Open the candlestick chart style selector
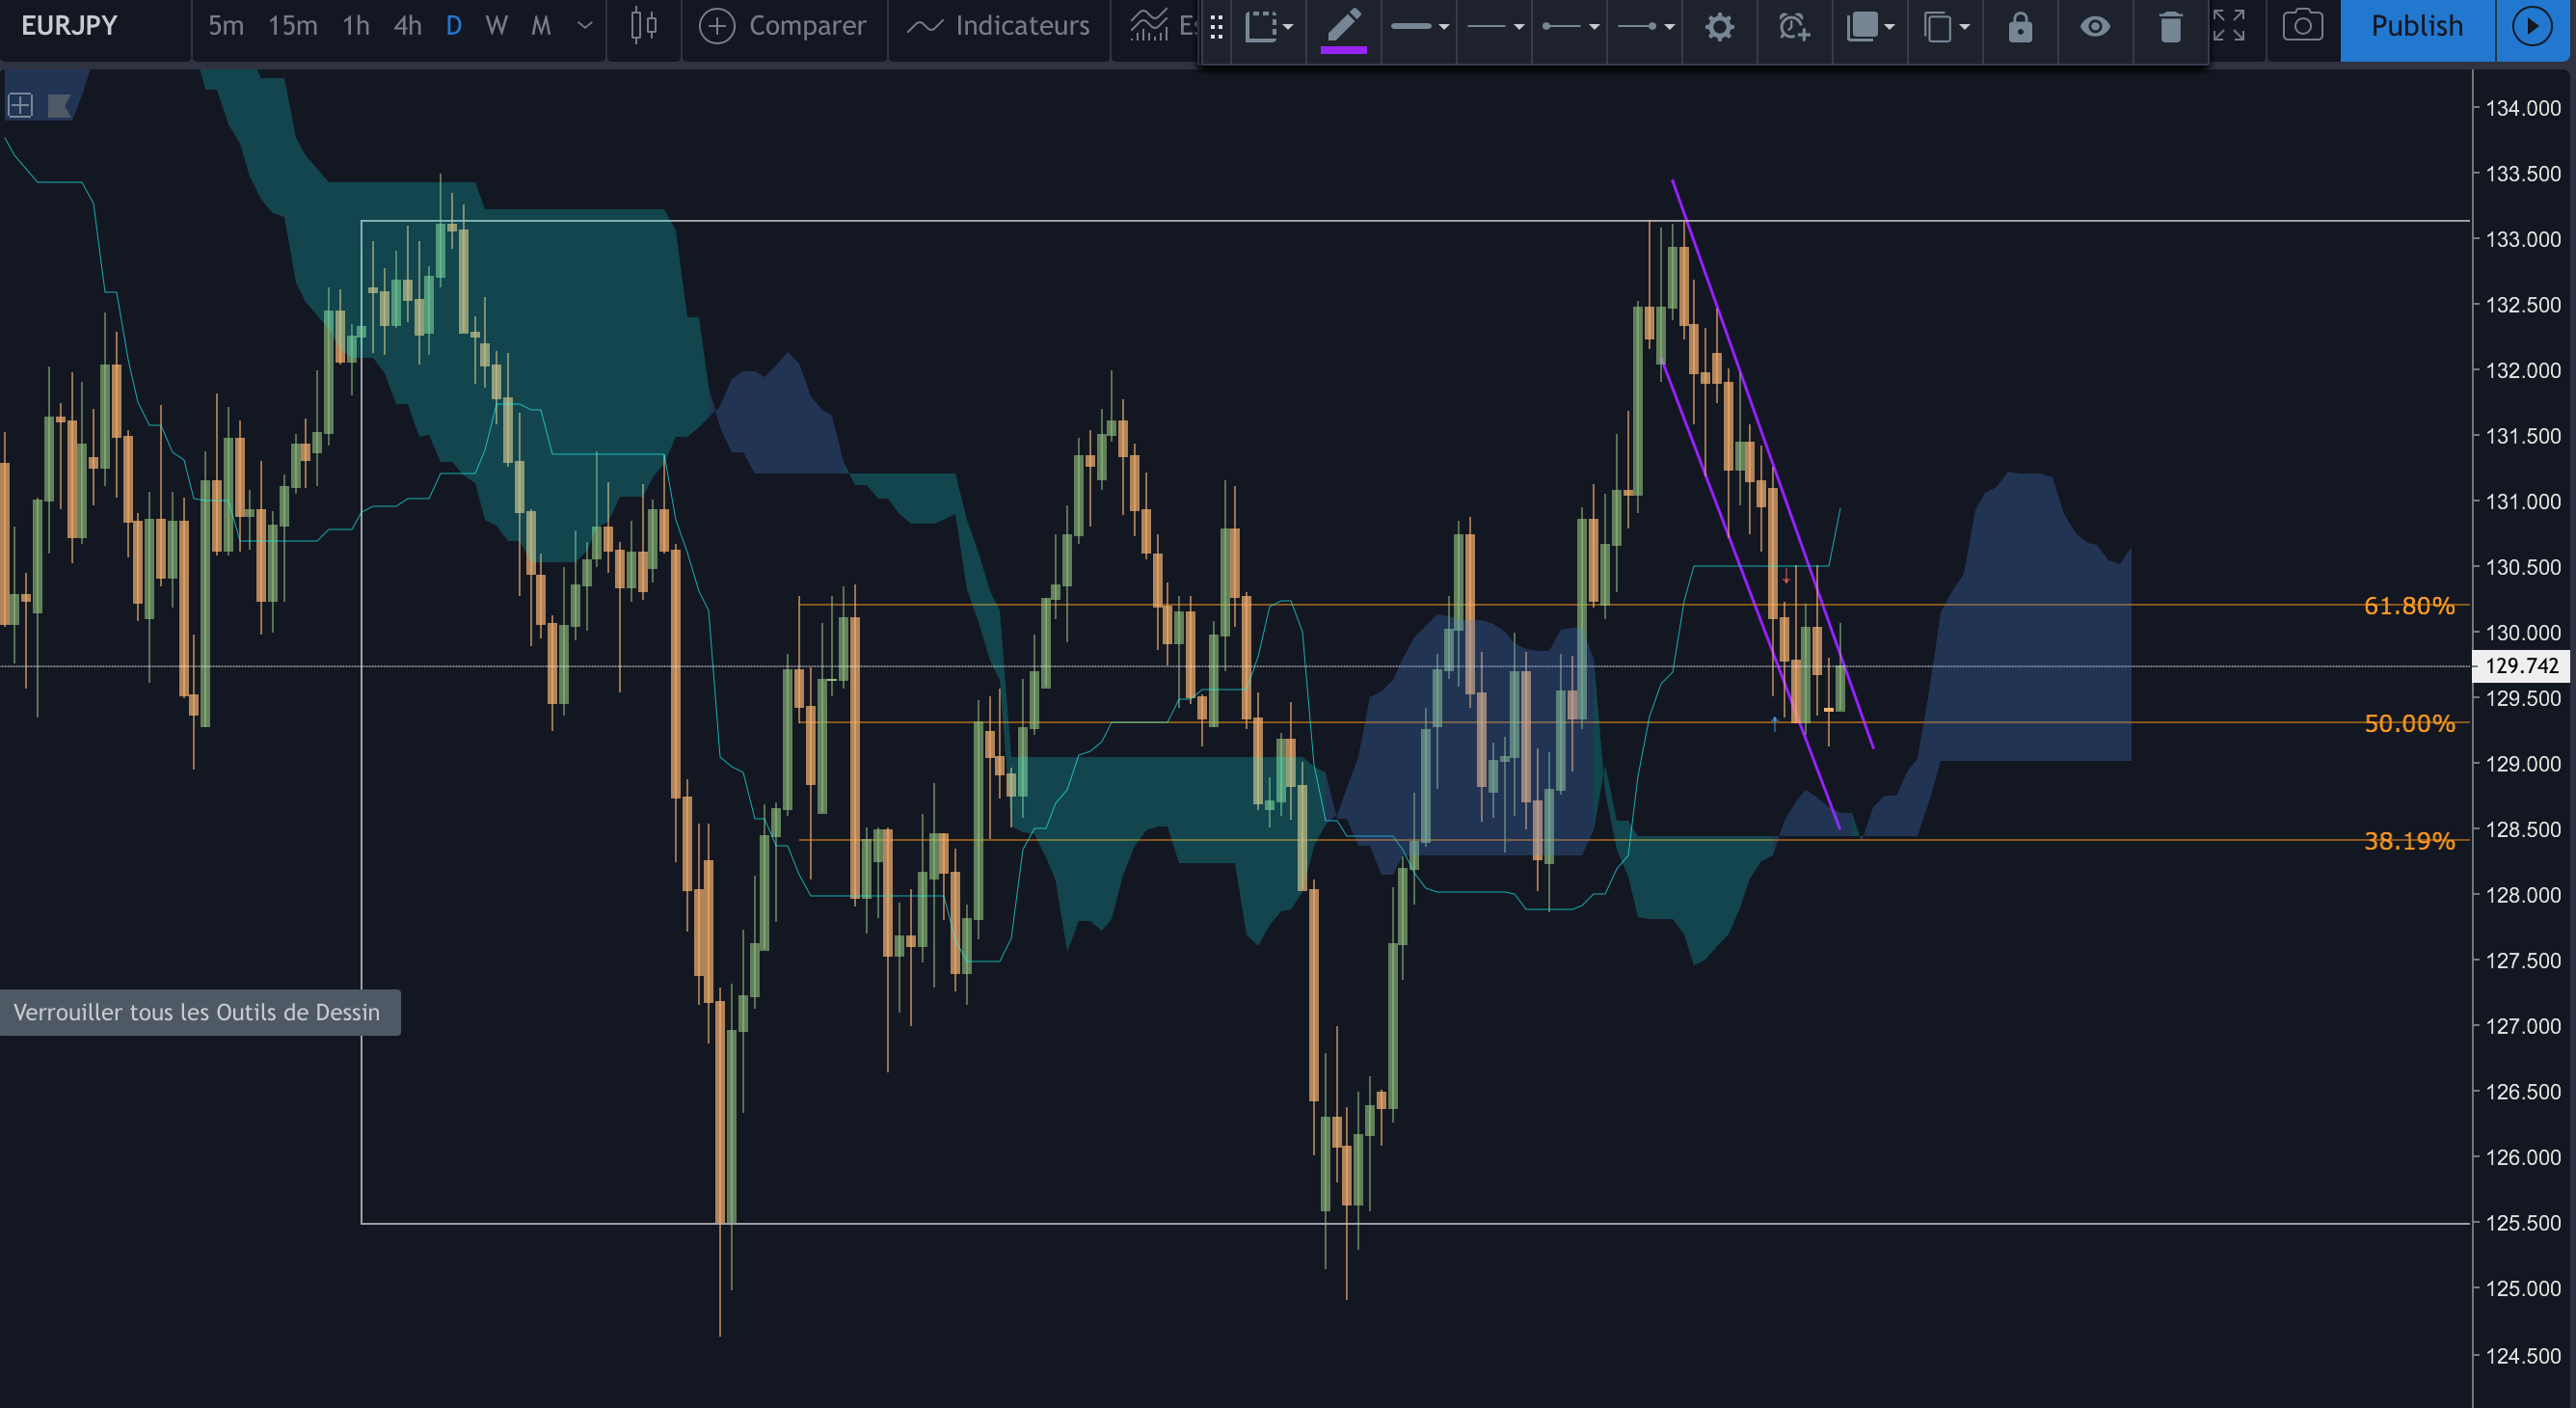Image resolution: width=2576 pixels, height=1408 pixels. click(x=644, y=26)
